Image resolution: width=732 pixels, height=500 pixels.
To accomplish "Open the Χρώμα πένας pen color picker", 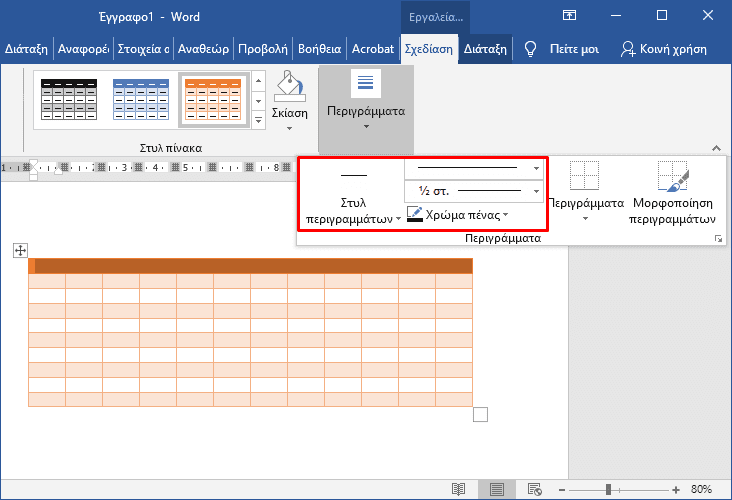I will [458, 215].
